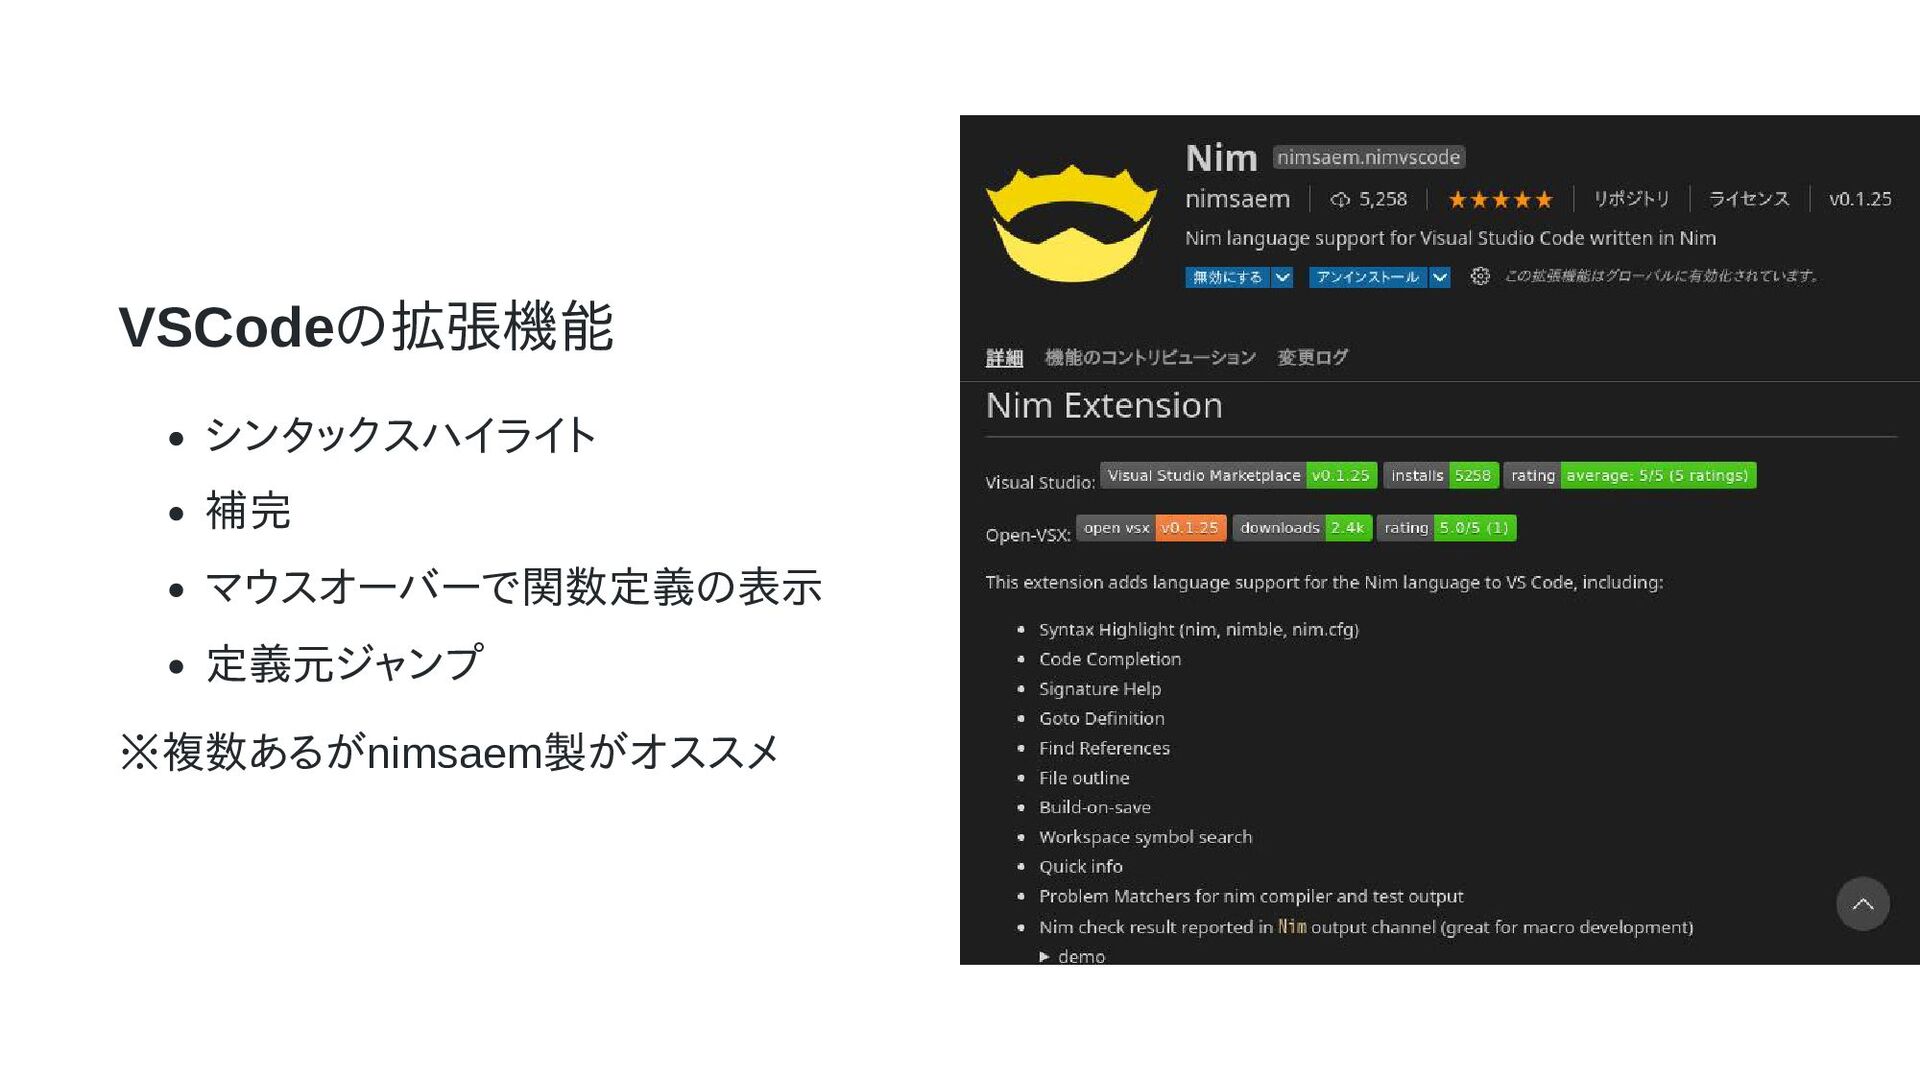
Task: Click the rating 5.0/5 (1) badge
Action: point(1446,527)
